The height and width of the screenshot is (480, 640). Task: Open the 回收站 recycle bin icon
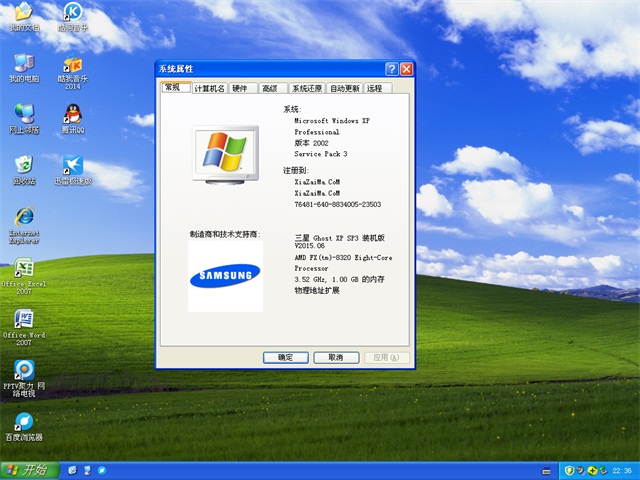(x=23, y=164)
